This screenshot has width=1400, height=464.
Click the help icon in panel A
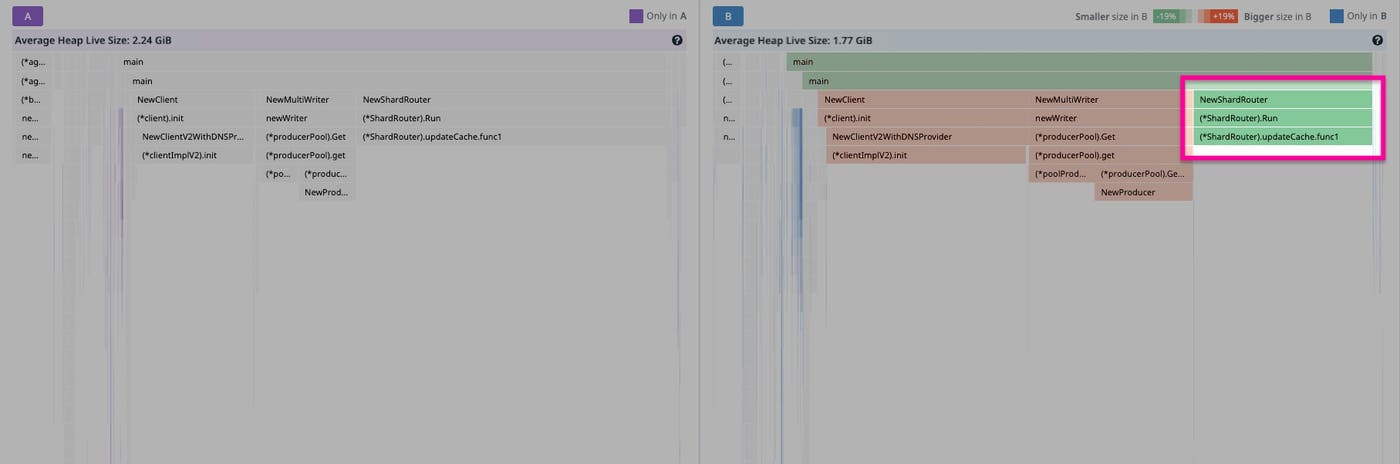click(x=677, y=41)
